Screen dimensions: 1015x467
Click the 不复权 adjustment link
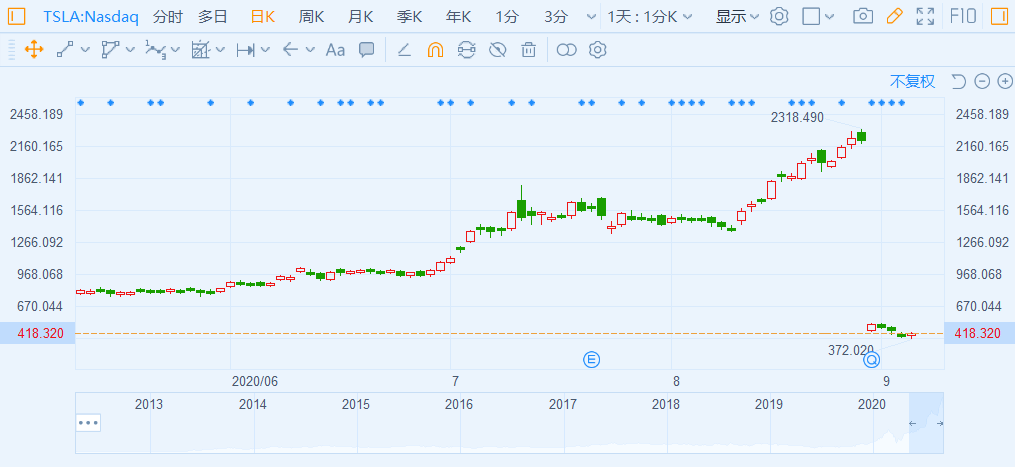pyautogui.click(x=912, y=81)
